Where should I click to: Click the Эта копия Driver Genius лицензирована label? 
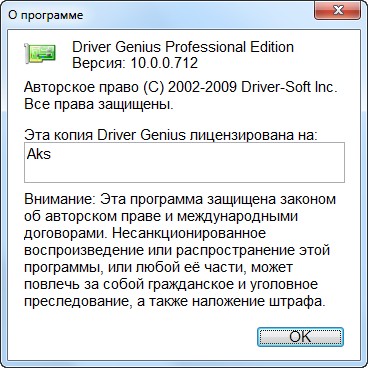tap(171, 135)
